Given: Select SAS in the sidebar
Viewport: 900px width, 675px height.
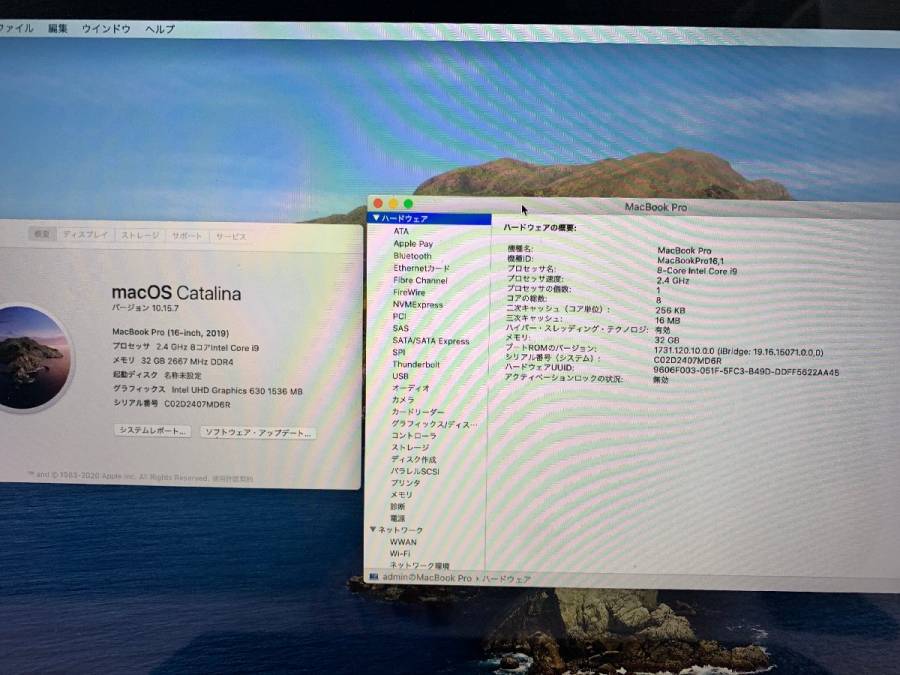Looking at the screenshot, I should click(401, 328).
